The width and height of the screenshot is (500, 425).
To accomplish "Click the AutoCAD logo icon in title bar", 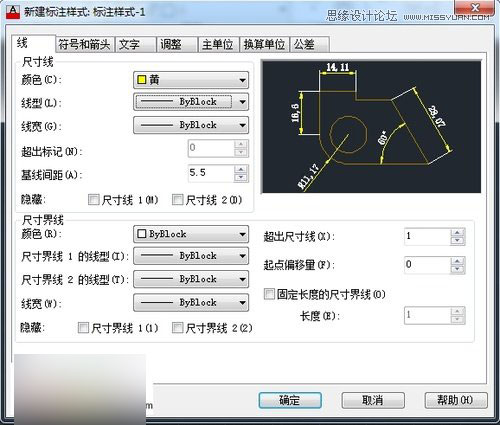I will (x=13, y=12).
